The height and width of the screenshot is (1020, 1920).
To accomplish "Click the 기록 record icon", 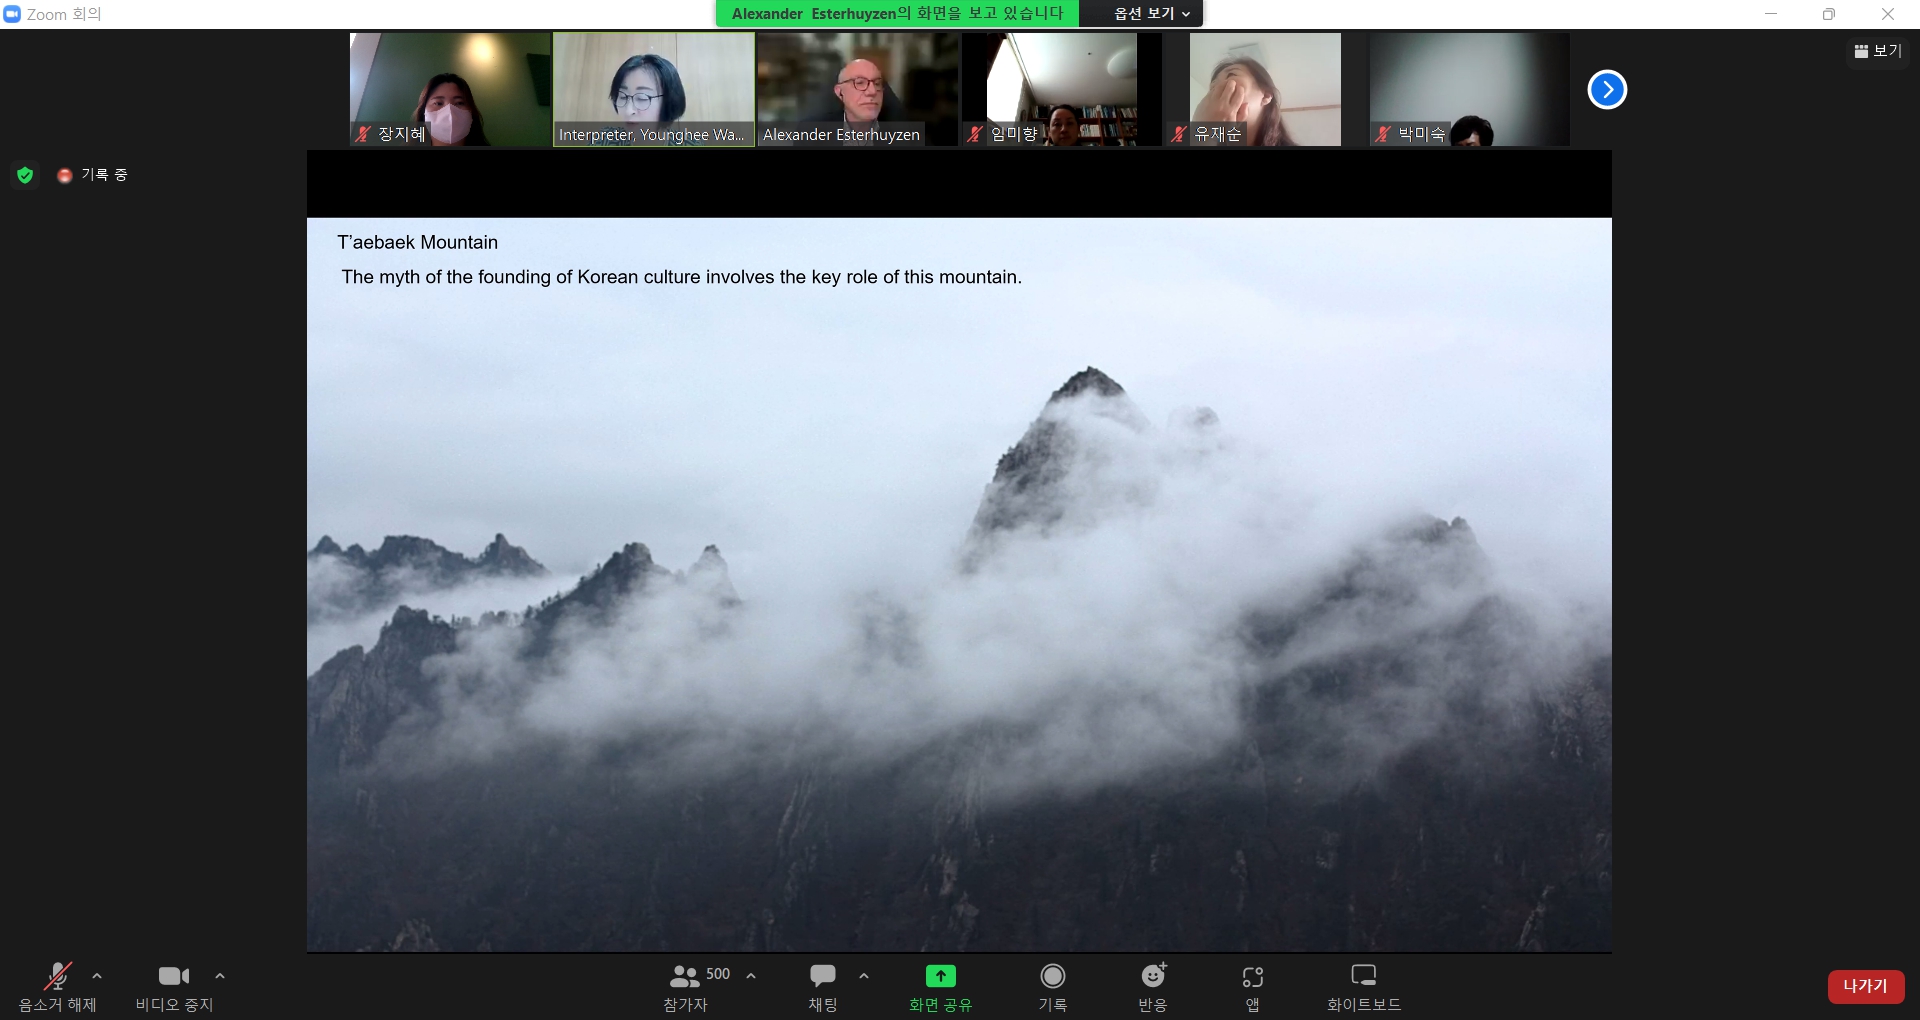I will click(x=1053, y=975).
